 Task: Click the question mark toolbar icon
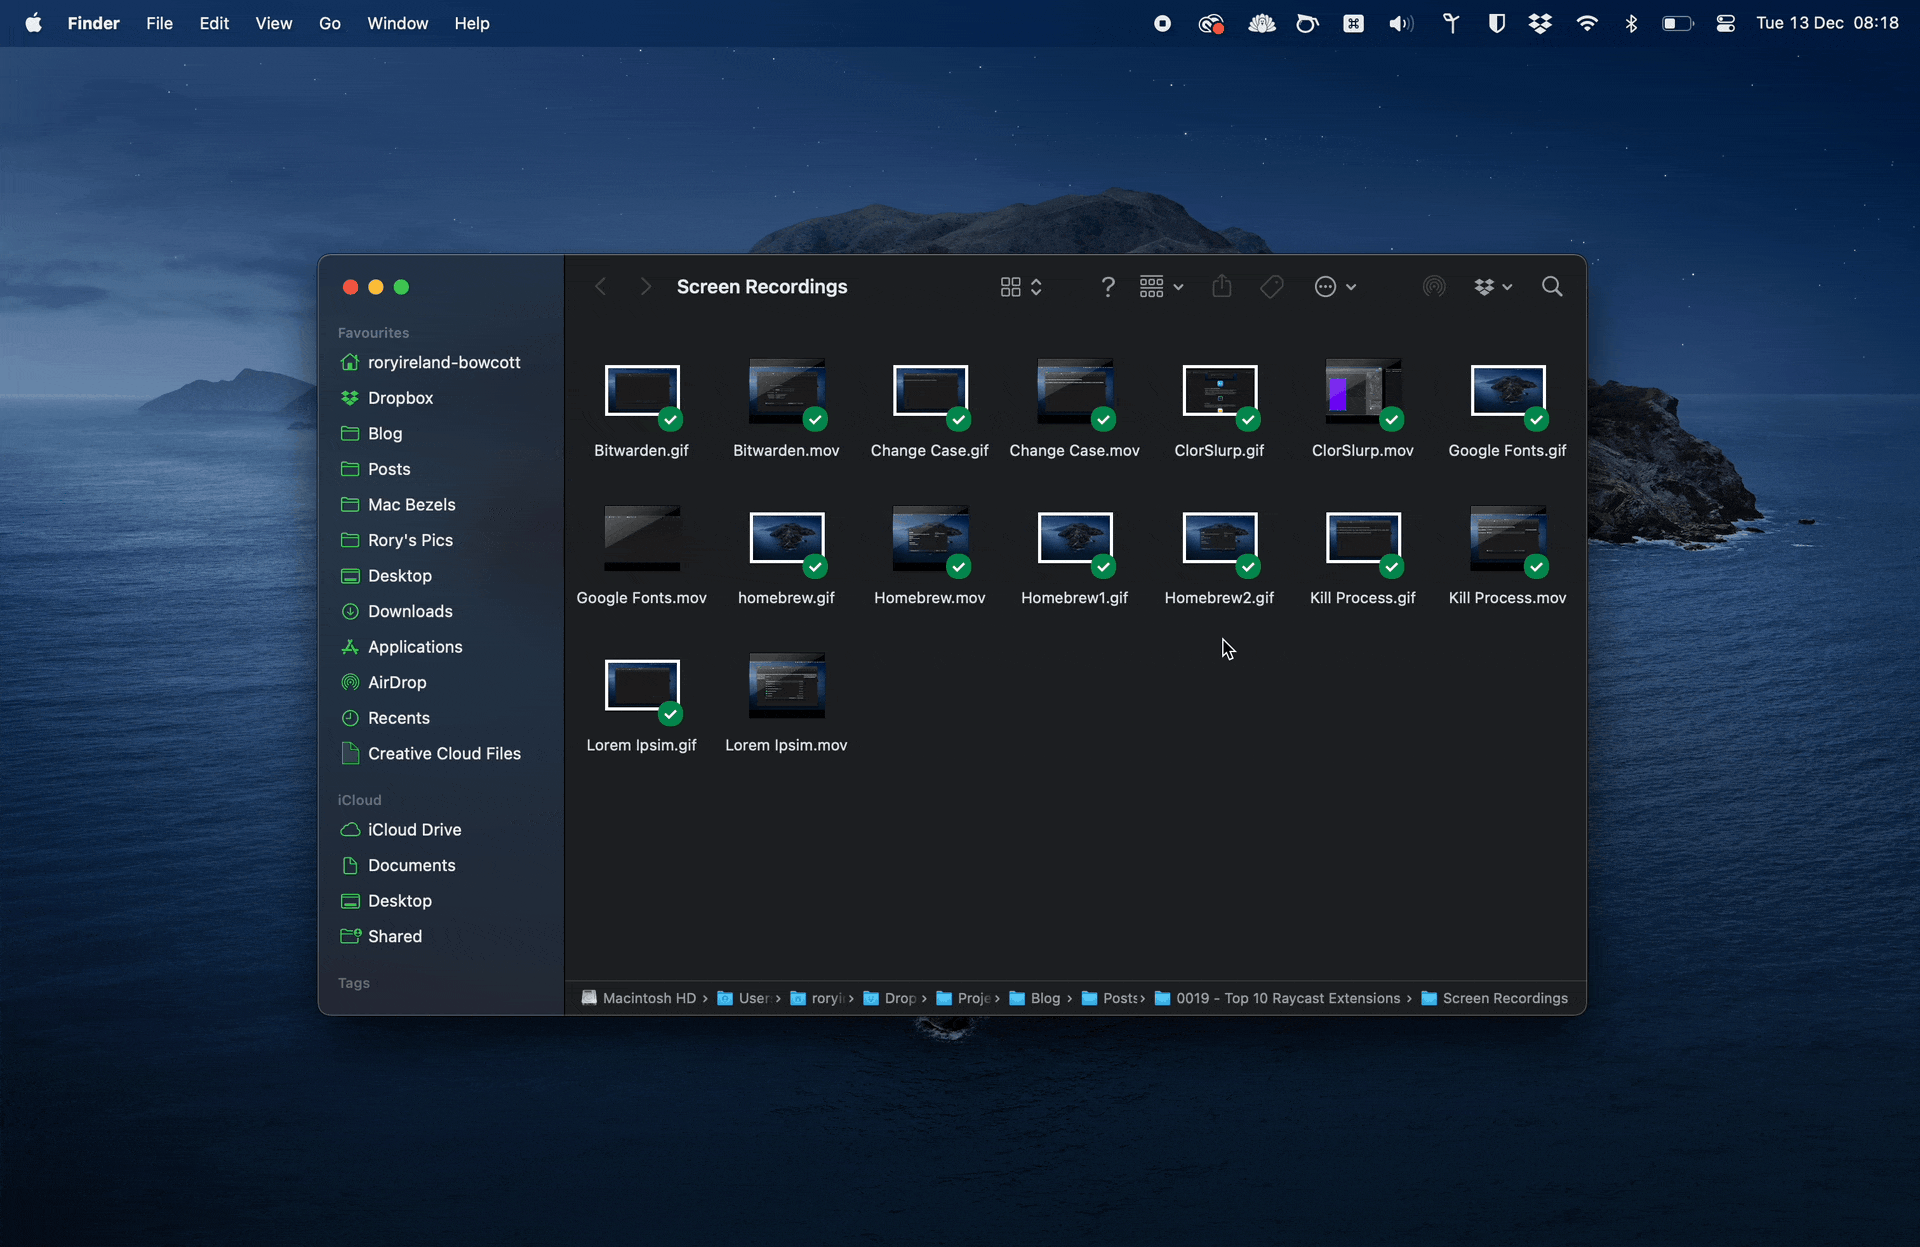point(1107,287)
